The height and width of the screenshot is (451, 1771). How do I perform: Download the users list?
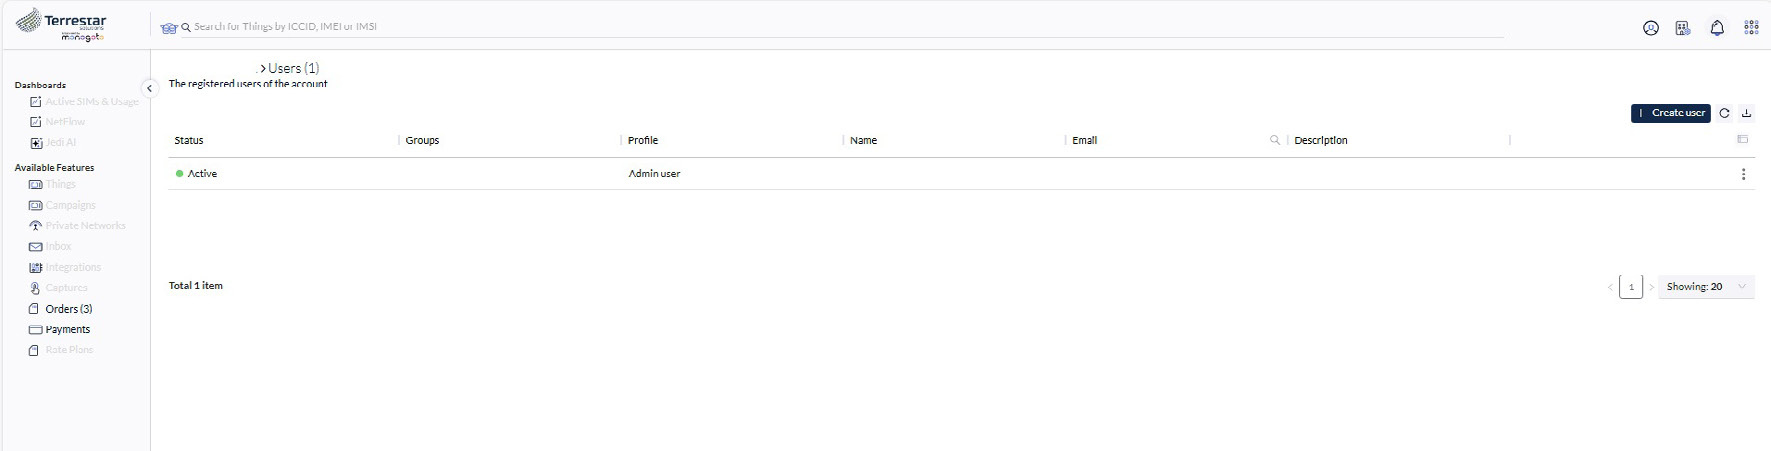click(x=1746, y=113)
